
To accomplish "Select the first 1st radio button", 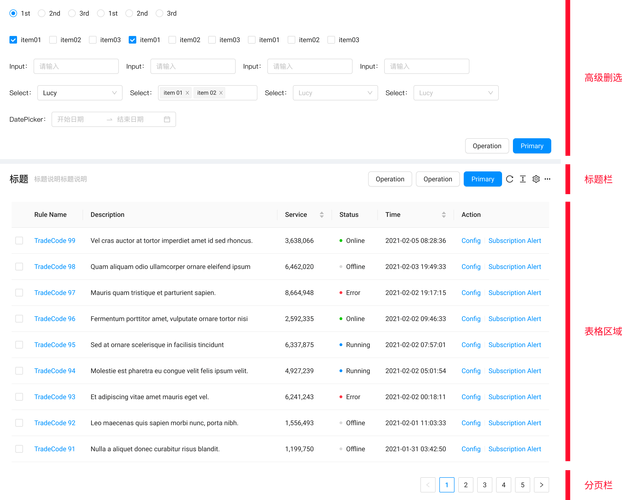I will click(x=13, y=13).
